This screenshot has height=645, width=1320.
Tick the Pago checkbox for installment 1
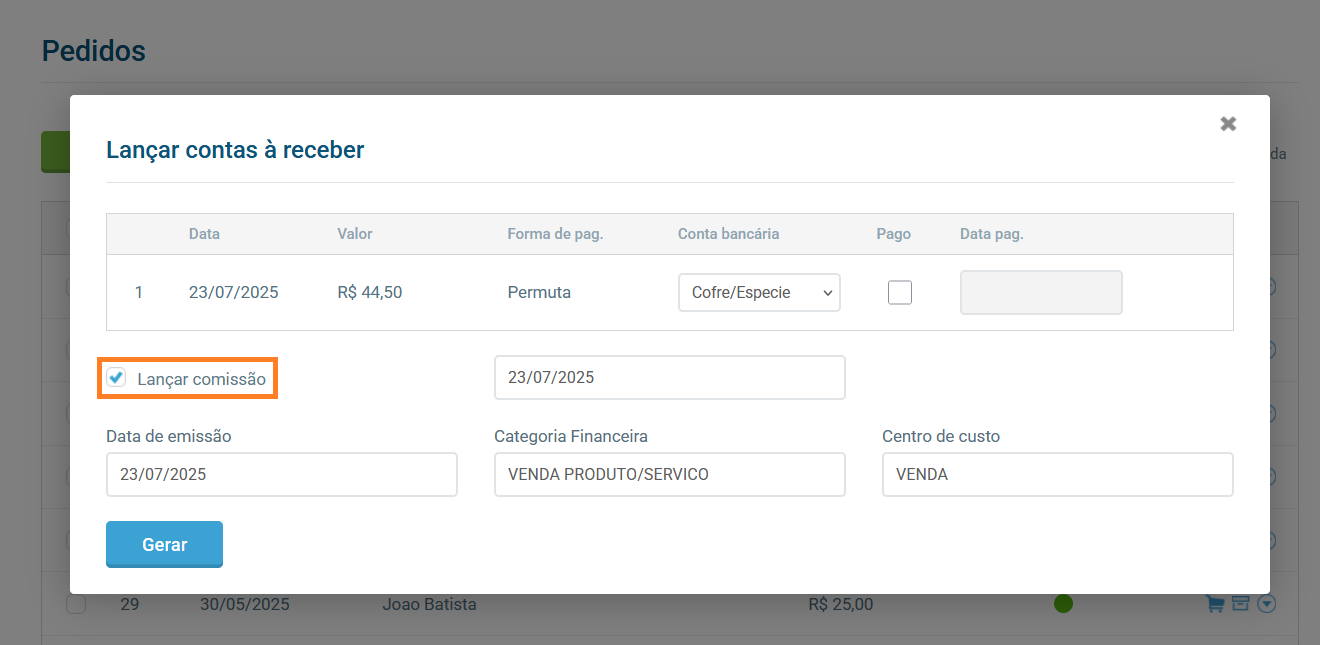[x=900, y=293]
